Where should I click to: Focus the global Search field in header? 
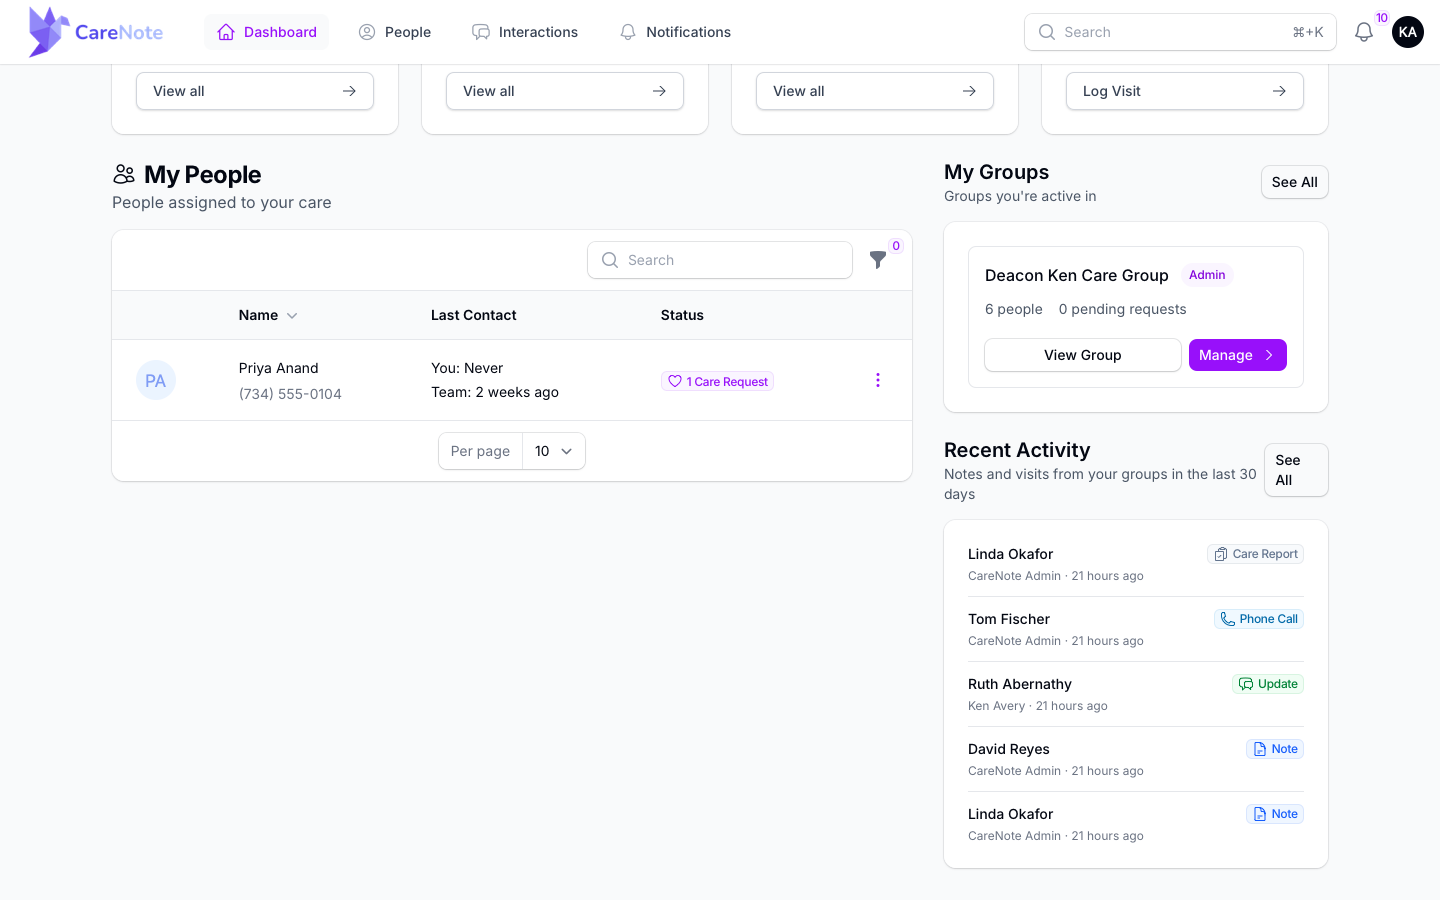coord(1180,32)
